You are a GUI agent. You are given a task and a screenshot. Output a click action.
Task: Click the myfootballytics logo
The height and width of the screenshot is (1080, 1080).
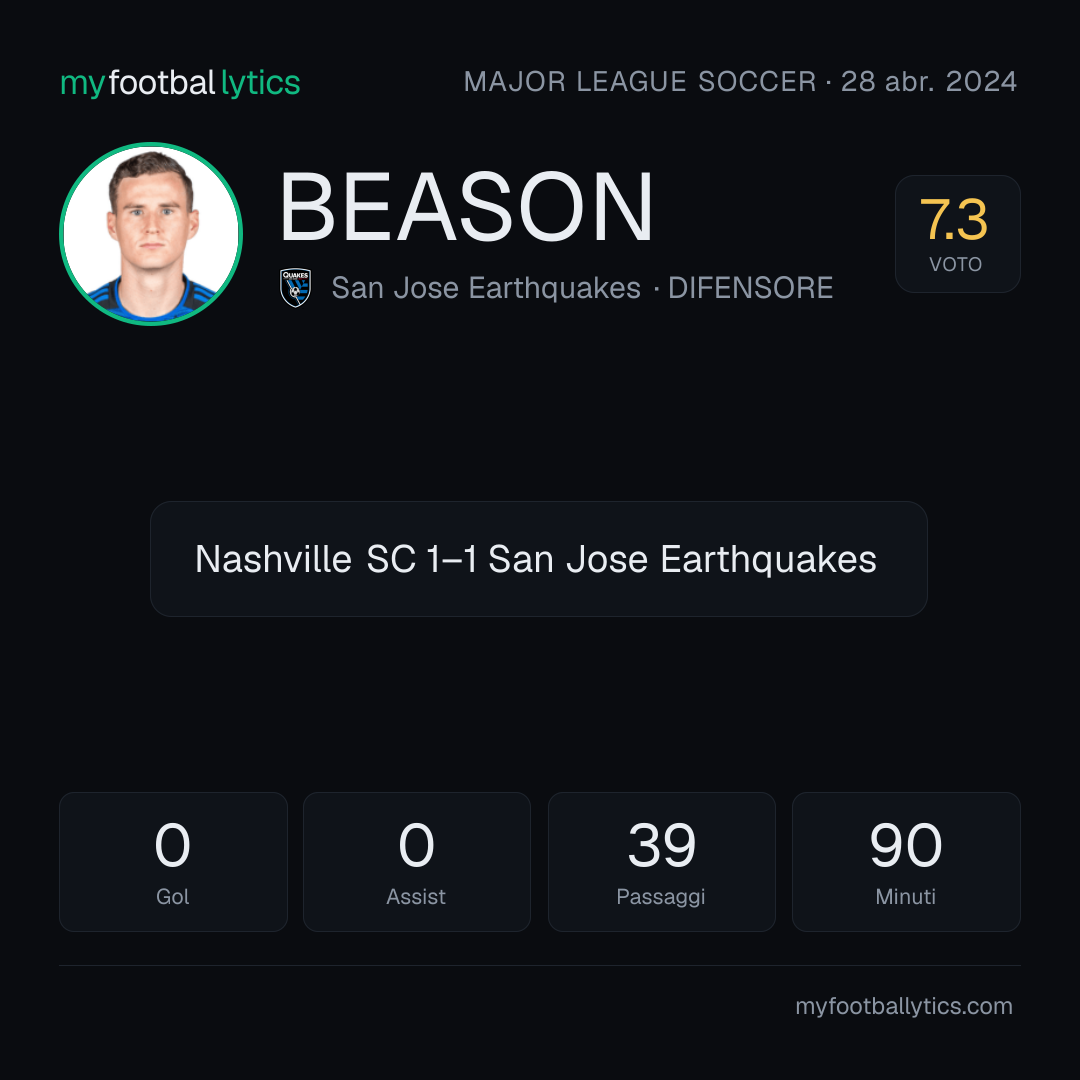click(180, 83)
